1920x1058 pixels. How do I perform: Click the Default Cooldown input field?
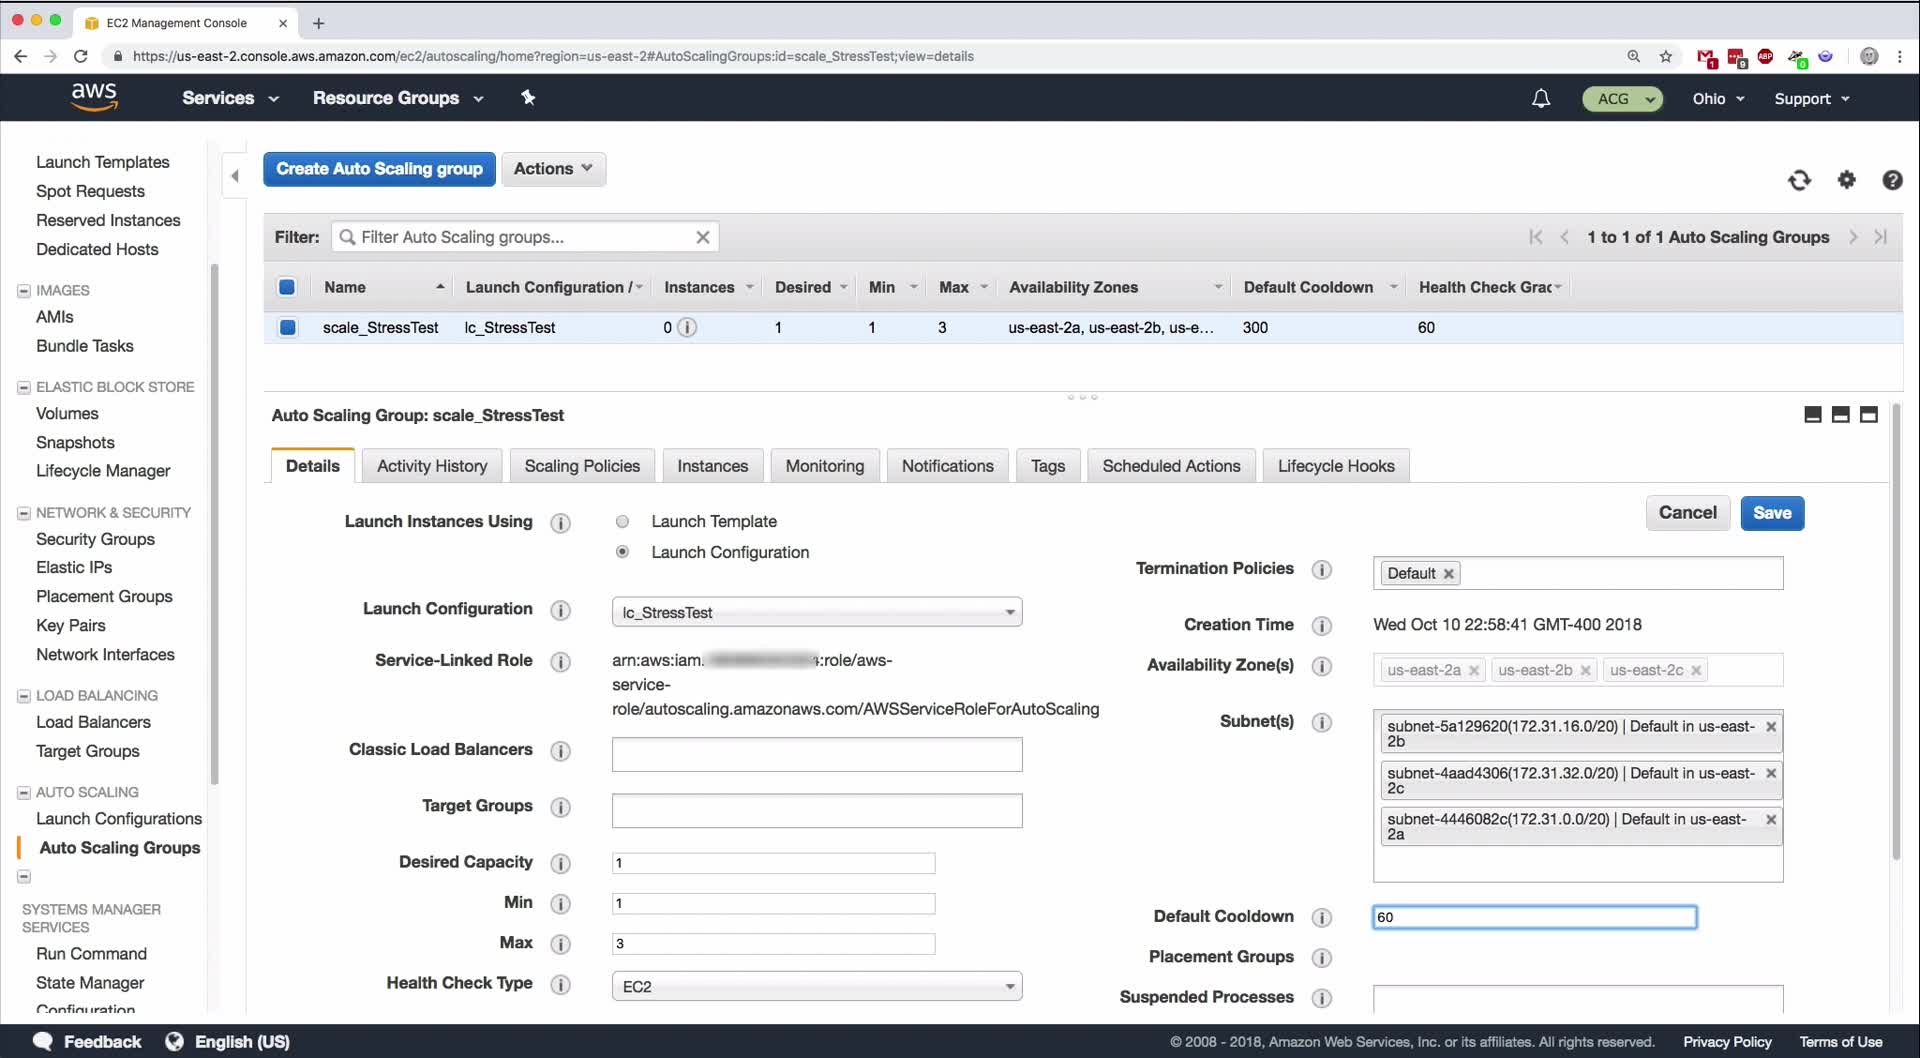click(1535, 917)
